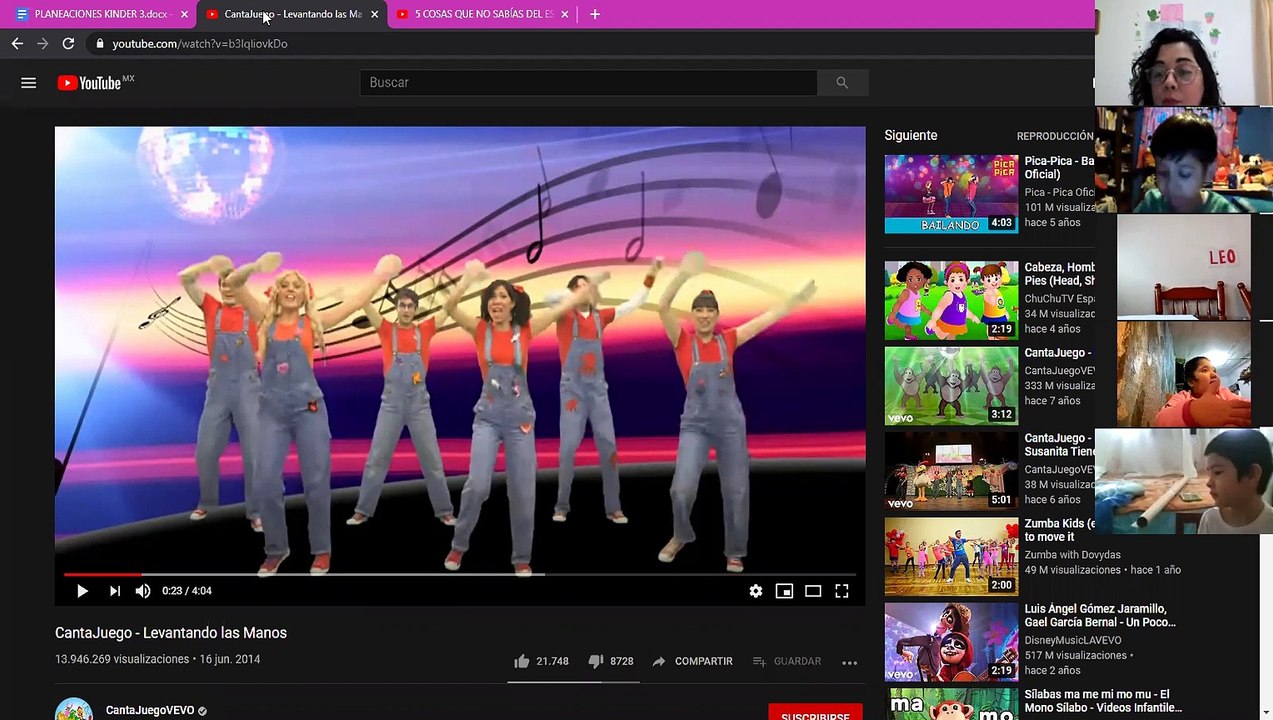
Task: Open the YouTube hamburger guide menu
Action: tap(28, 83)
